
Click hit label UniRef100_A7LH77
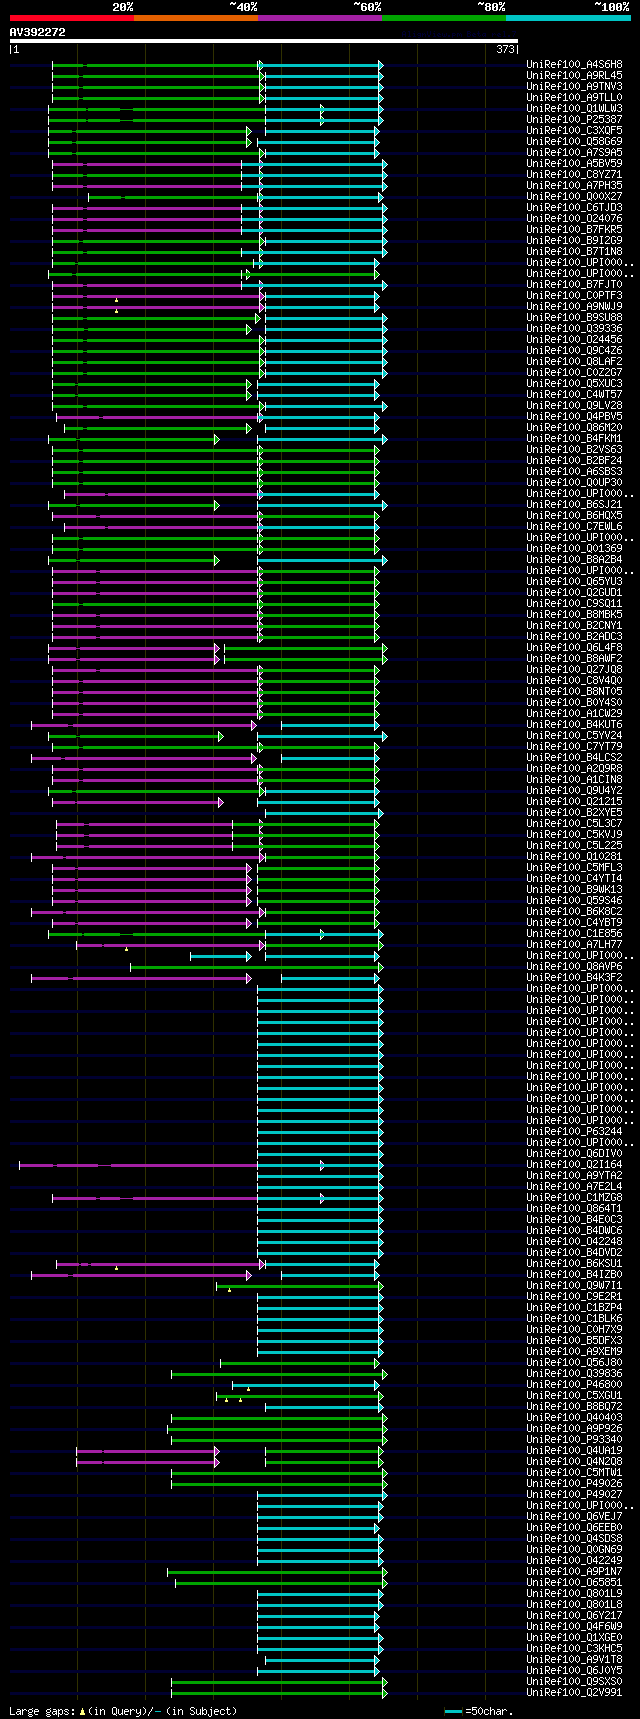tap(574, 944)
